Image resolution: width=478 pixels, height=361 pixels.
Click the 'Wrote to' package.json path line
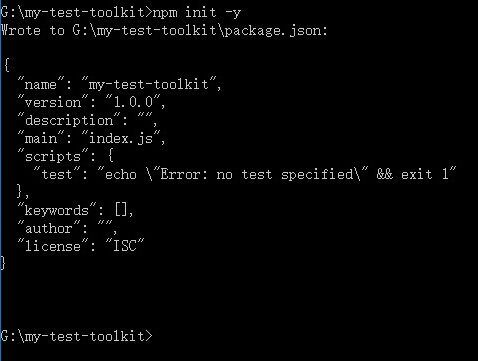[164, 31]
